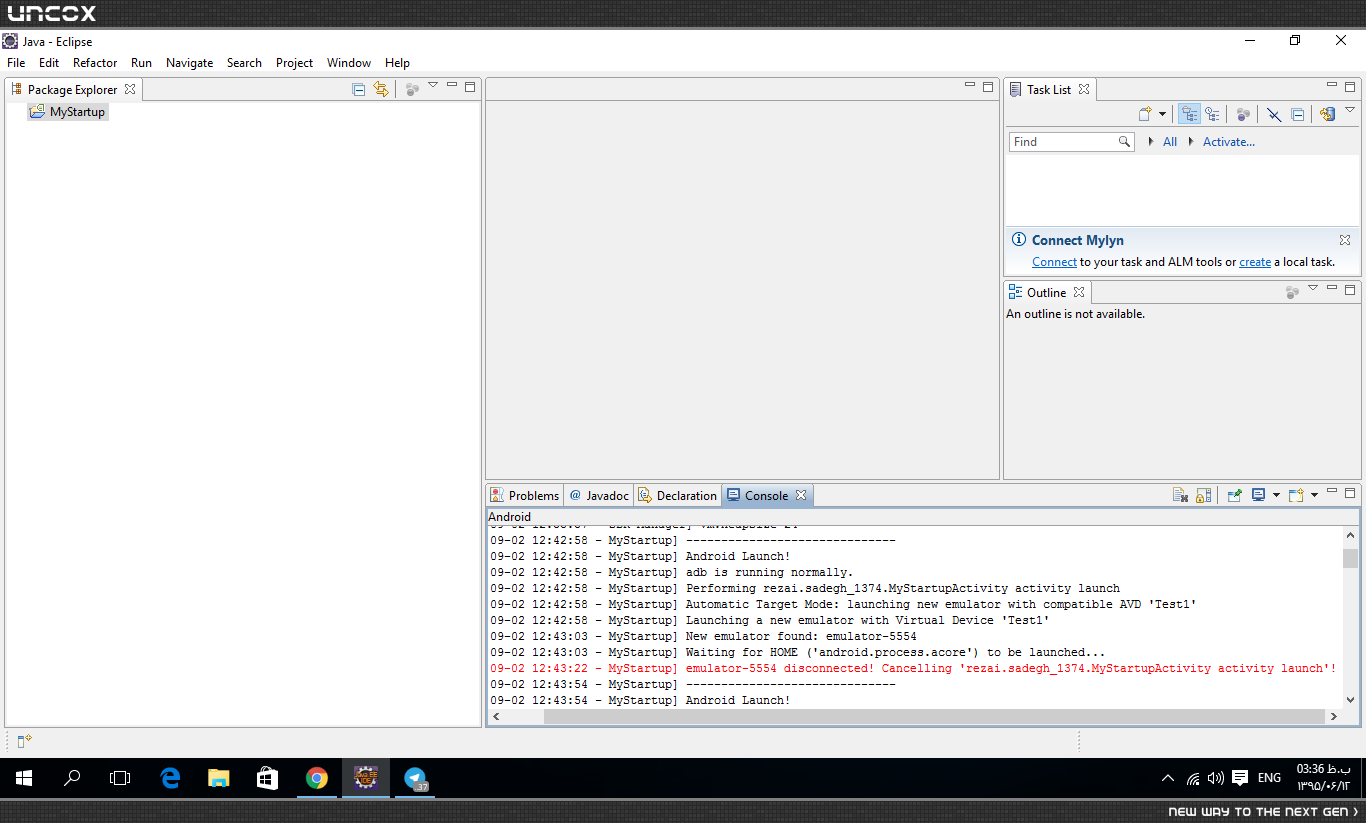
Task: Open the File menu
Action: [x=16, y=62]
